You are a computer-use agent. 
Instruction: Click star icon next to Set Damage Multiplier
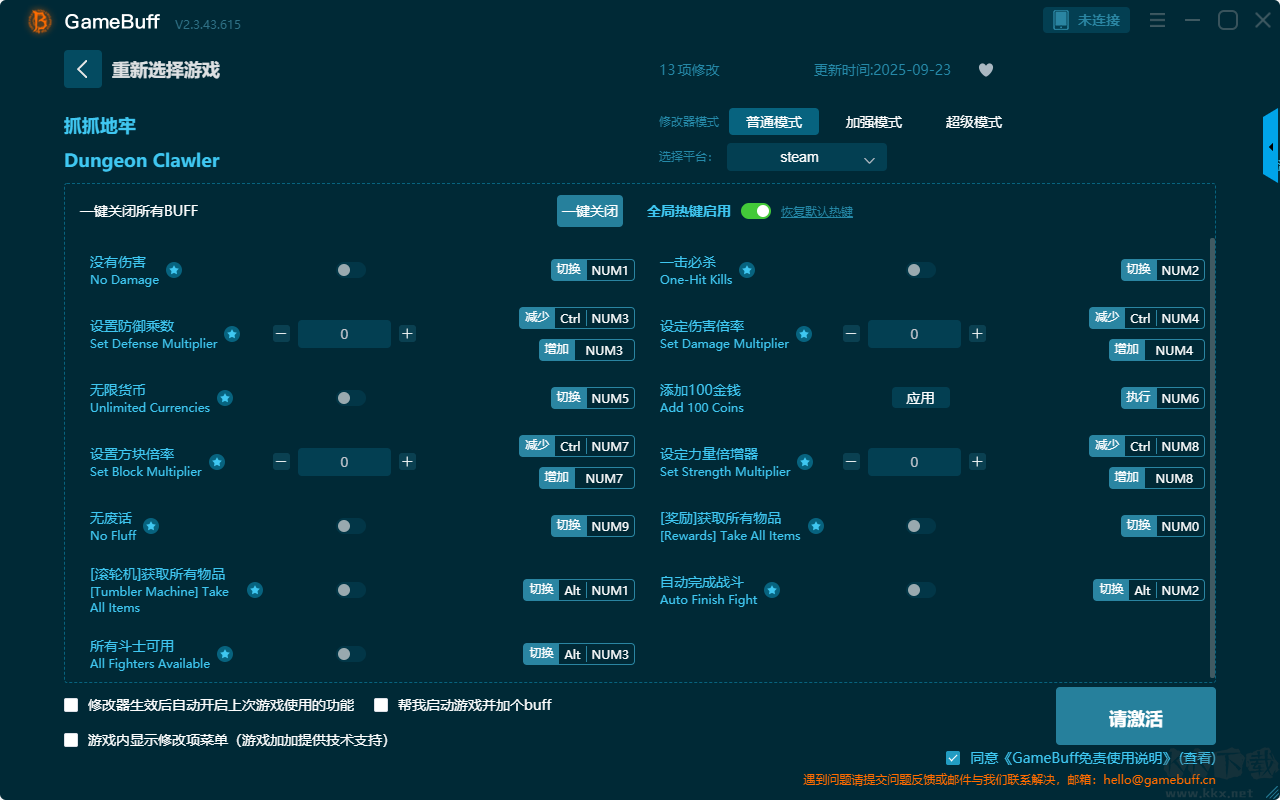[804, 334]
